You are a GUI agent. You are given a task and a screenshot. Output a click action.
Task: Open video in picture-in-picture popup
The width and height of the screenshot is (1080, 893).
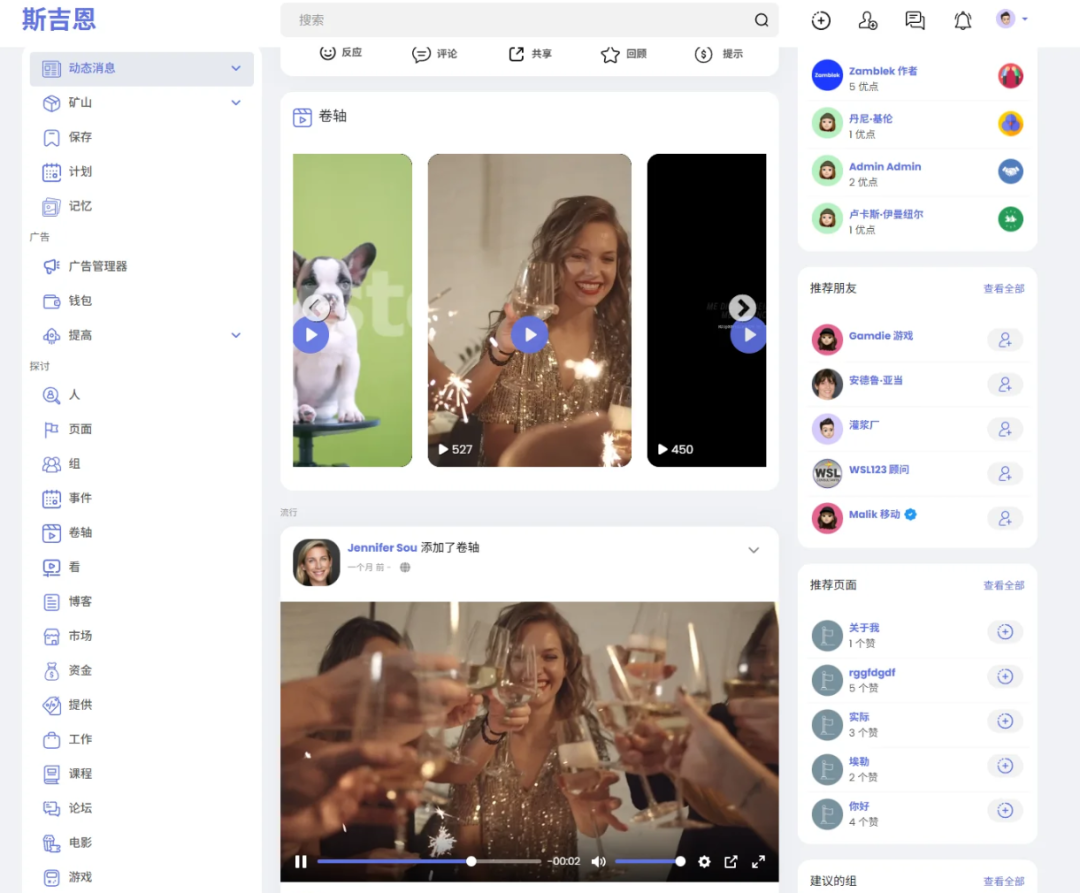click(731, 861)
